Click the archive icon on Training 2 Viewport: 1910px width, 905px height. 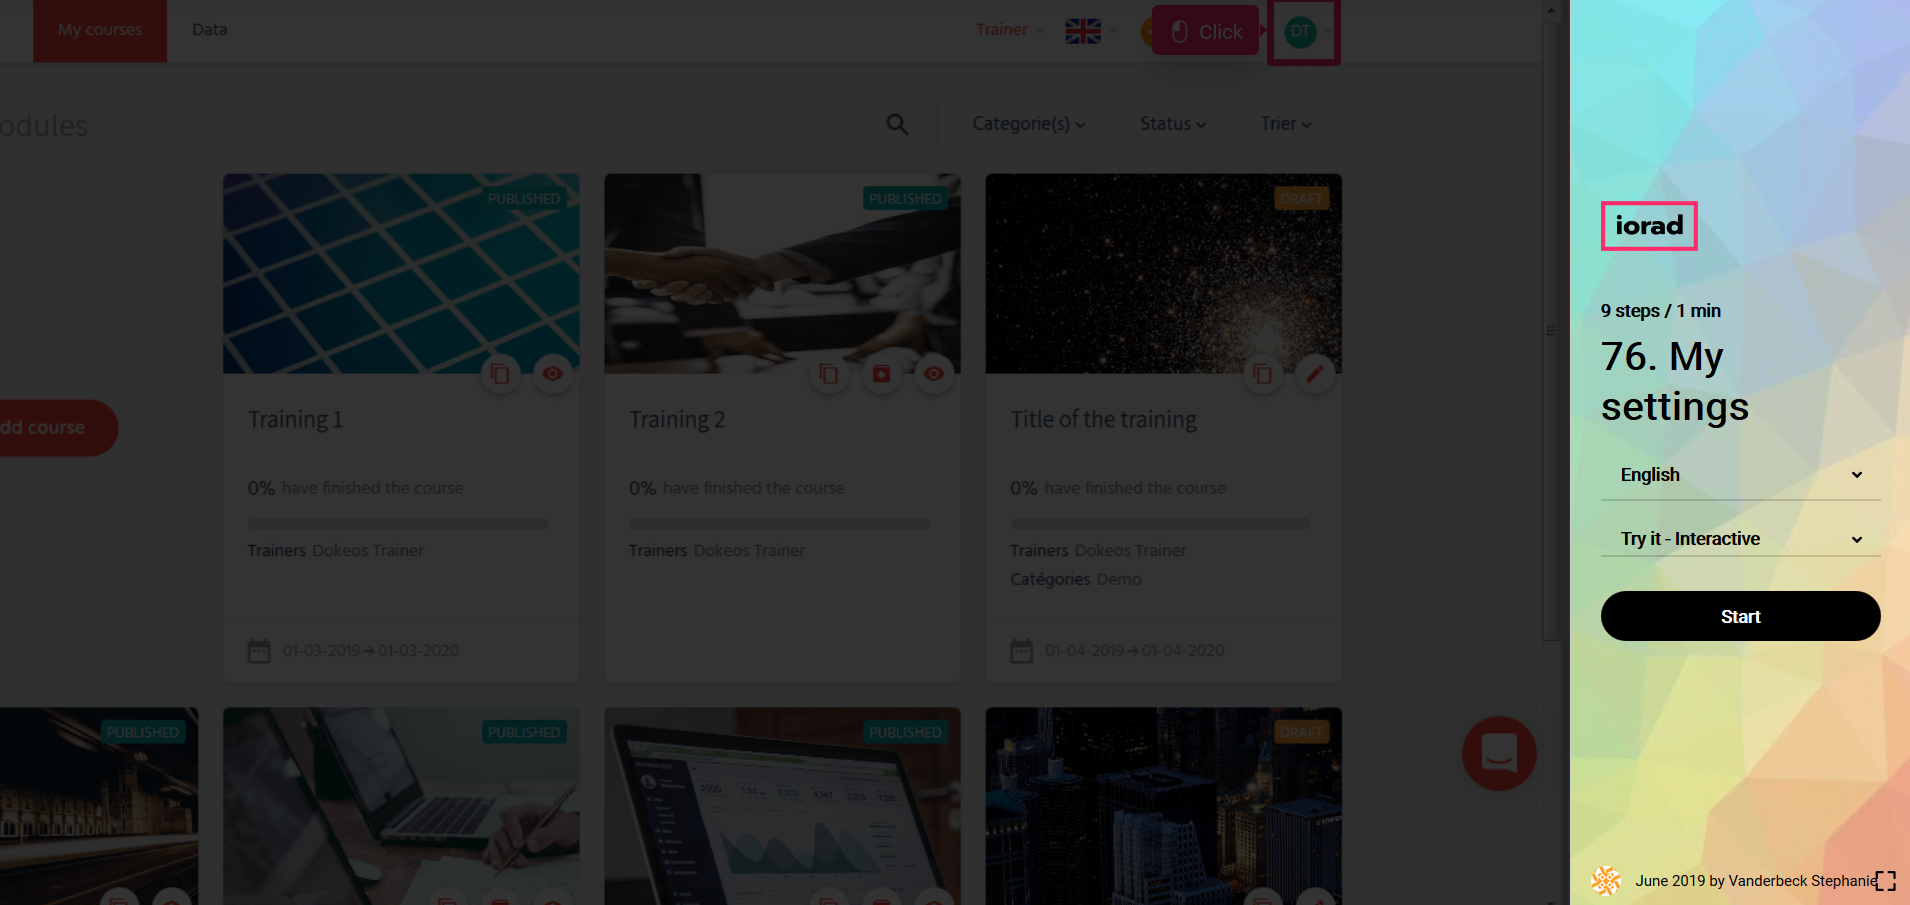881,374
